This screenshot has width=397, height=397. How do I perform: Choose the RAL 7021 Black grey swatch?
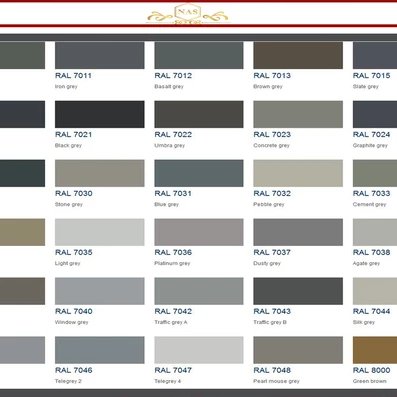[100, 114]
